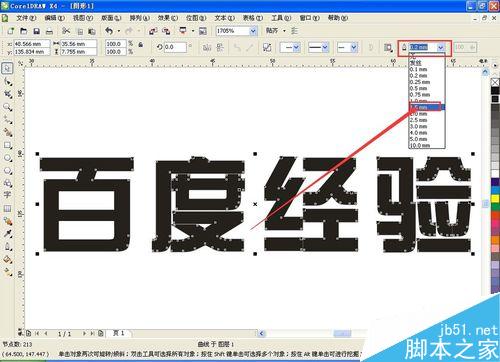The image size is (500, 362).
Task: Click the outline width dropdown arrow
Action: coord(441,48)
